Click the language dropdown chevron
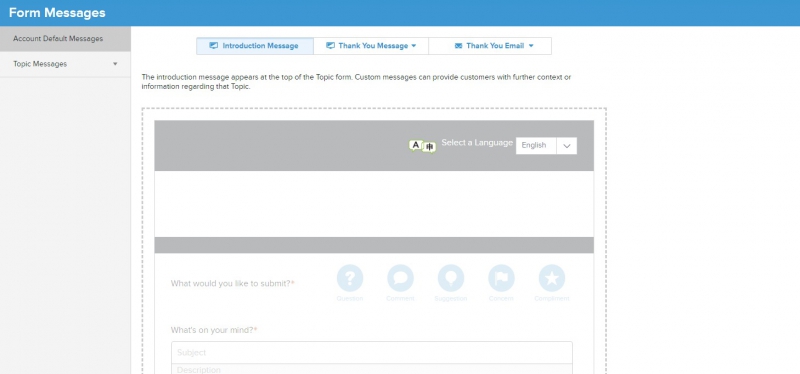The height and width of the screenshot is (374, 800). point(567,145)
